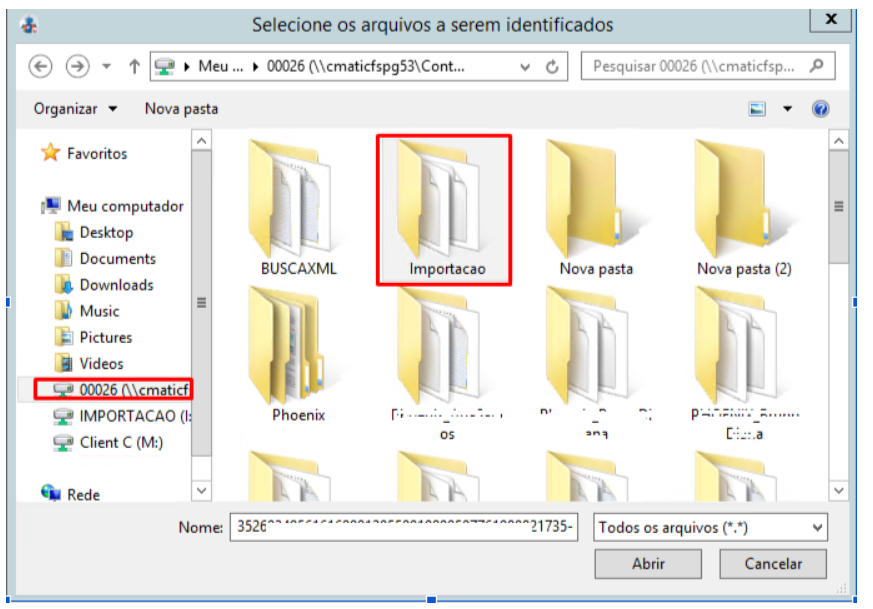
Task: Click file list scrollbar up arrow
Action: (838, 140)
